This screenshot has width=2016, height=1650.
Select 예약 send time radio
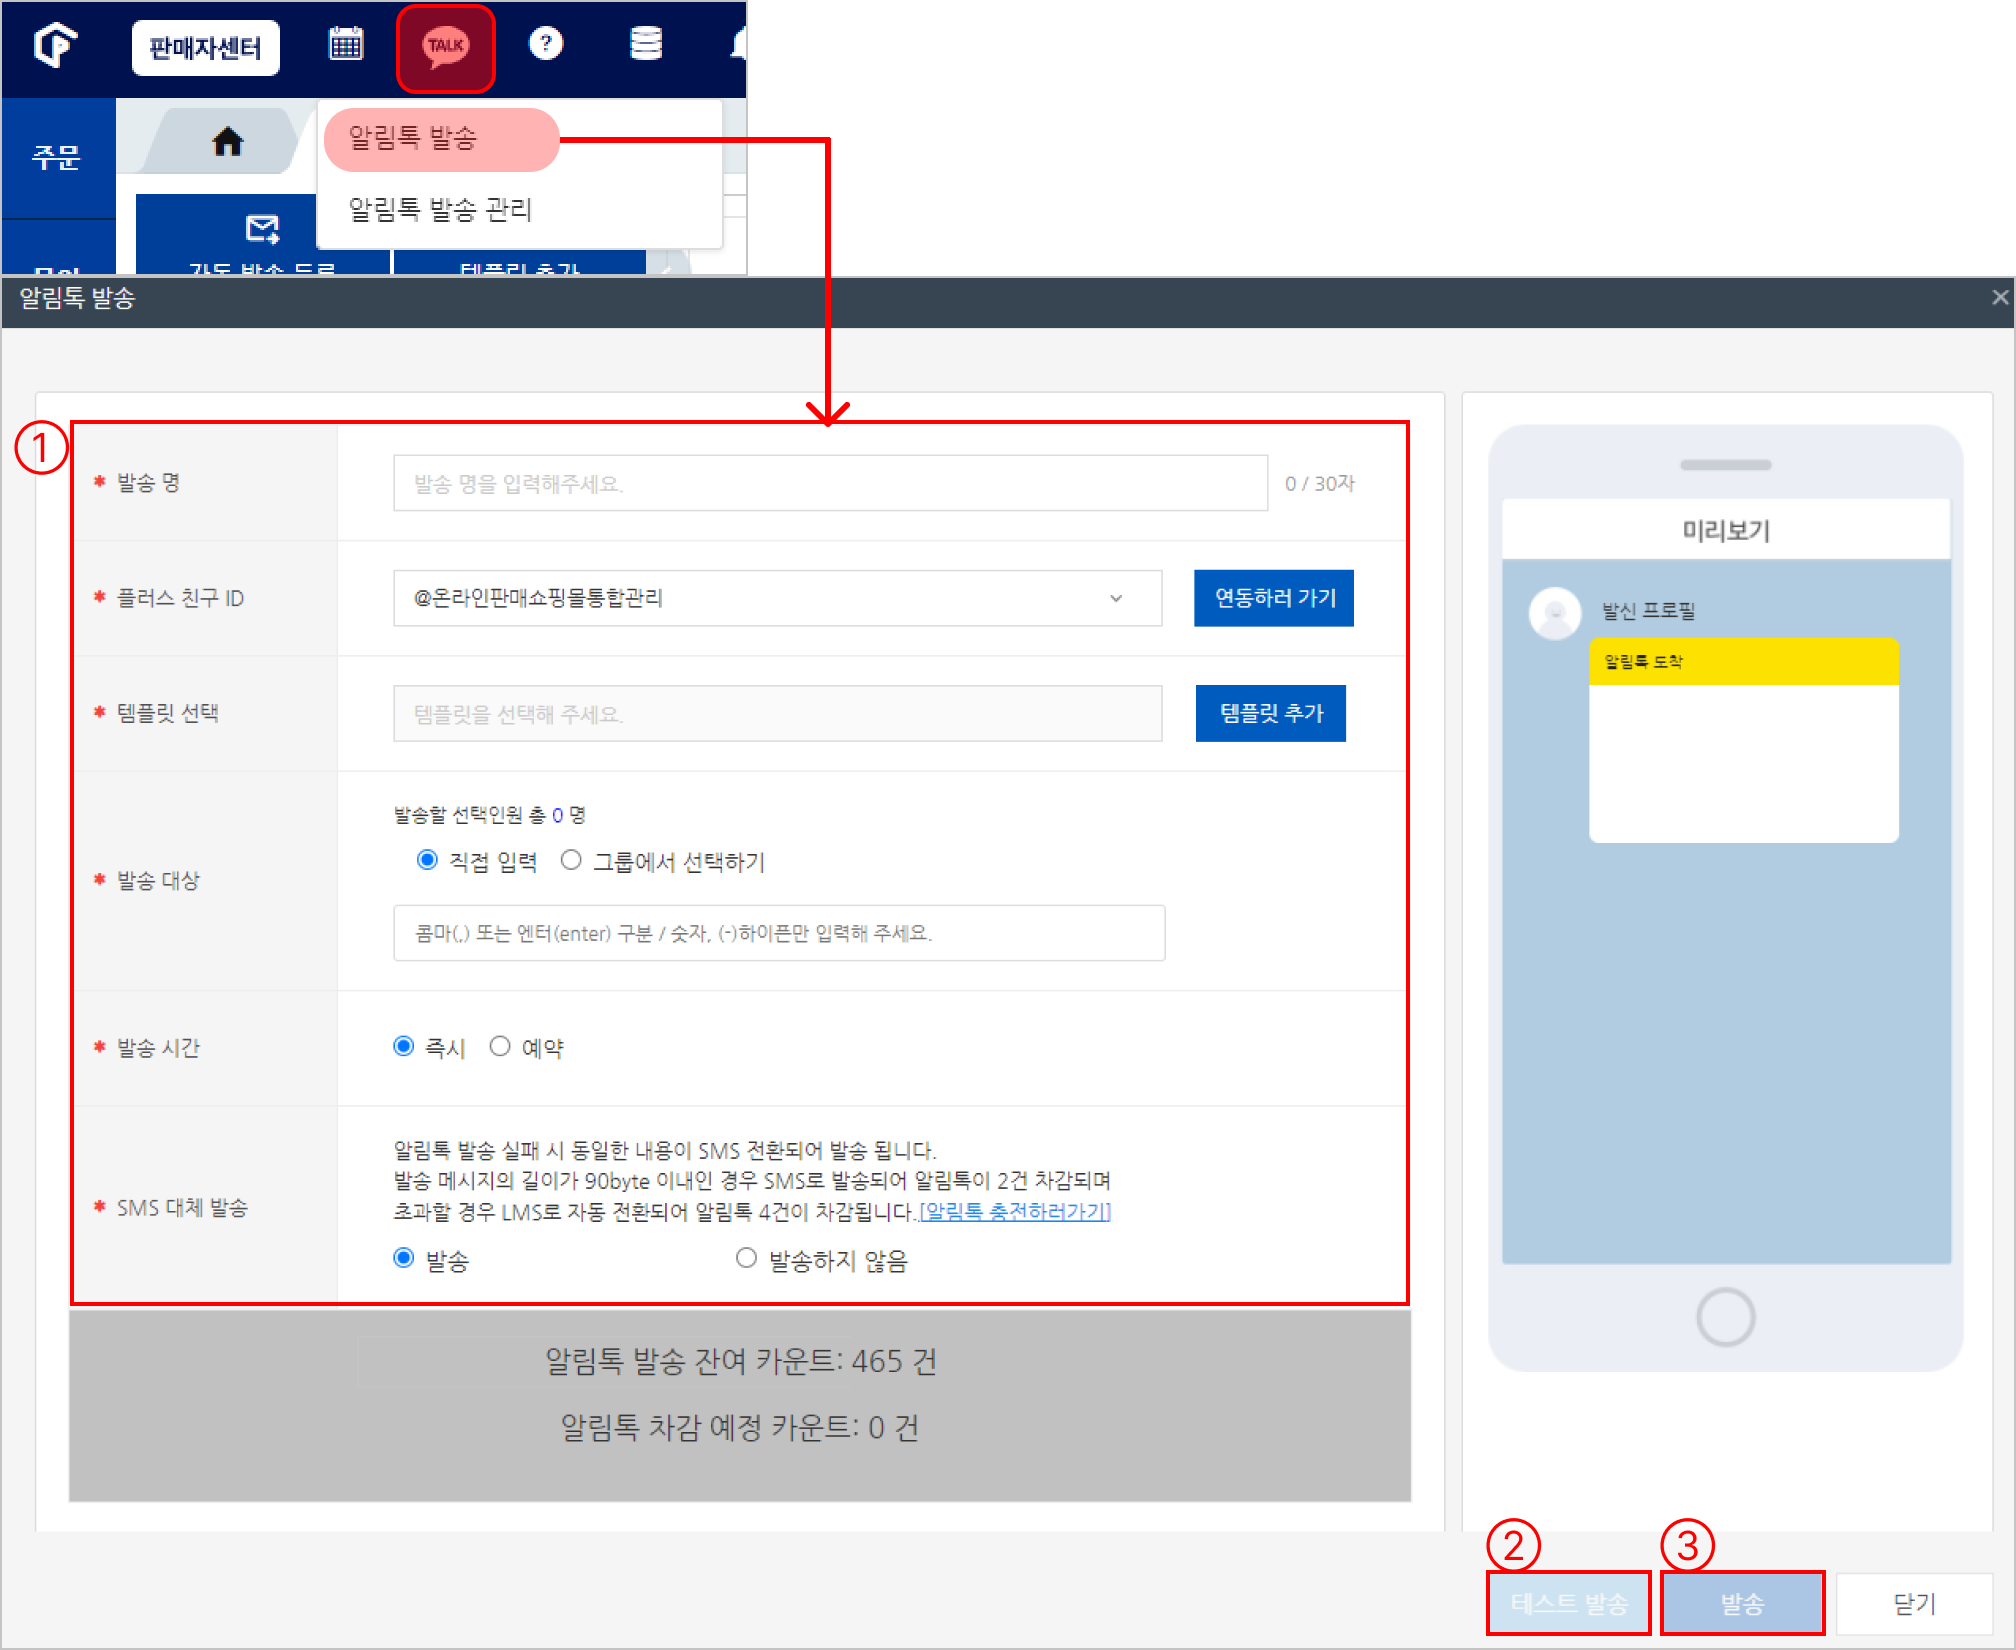[x=500, y=1047]
